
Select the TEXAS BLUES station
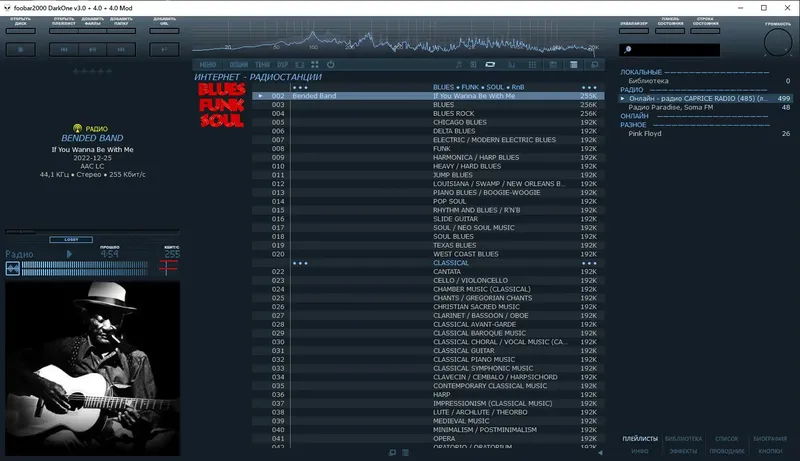428,245
